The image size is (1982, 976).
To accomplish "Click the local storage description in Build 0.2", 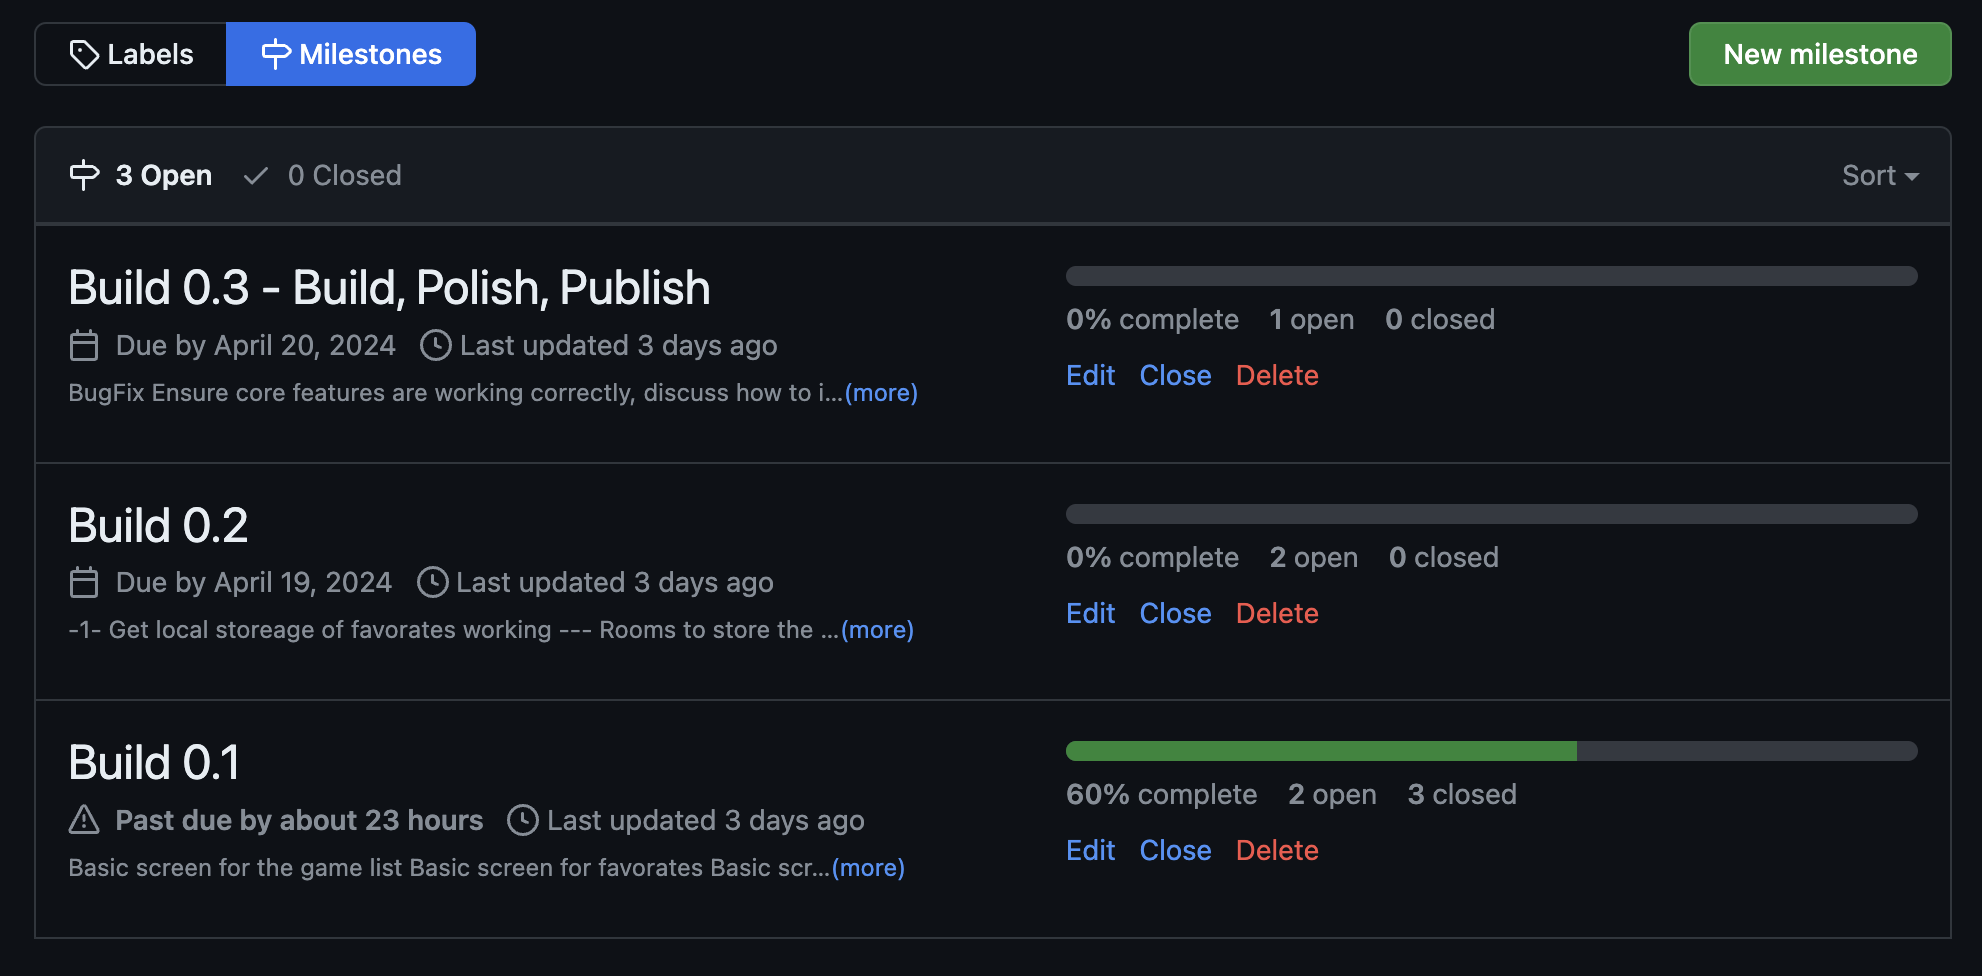I will tap(453, 630).
